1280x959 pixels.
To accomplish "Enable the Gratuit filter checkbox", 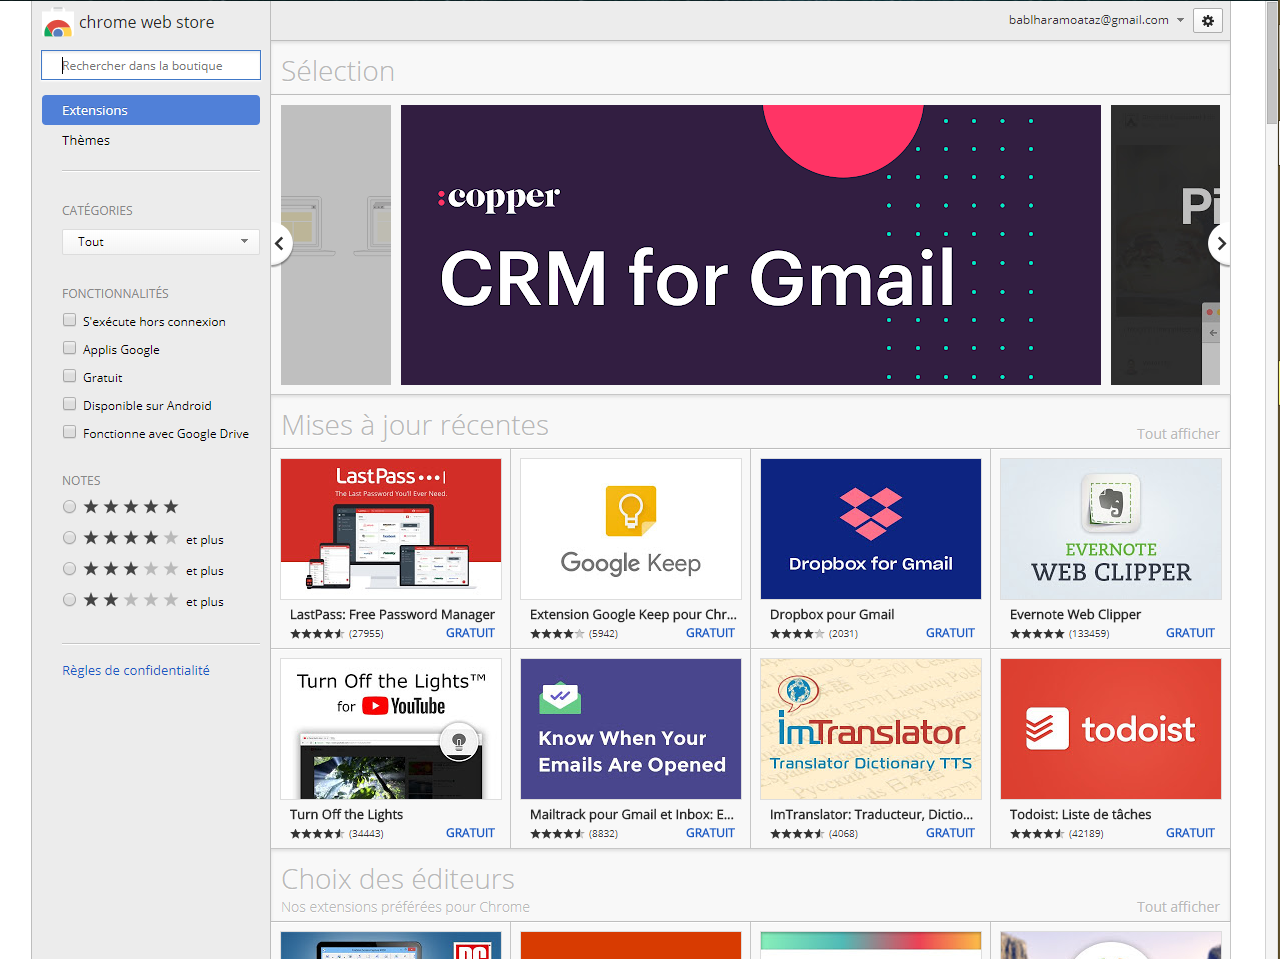I will click(69, 376).
